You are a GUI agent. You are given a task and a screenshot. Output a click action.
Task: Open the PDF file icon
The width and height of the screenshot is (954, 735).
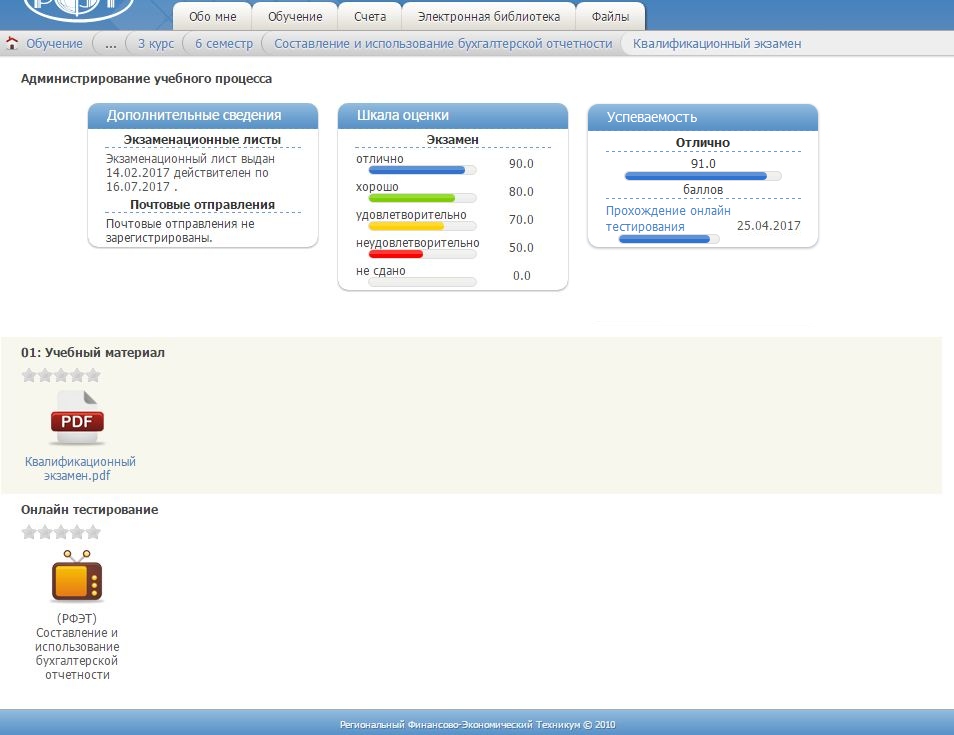pyautogui.click(x=77, y=418)
